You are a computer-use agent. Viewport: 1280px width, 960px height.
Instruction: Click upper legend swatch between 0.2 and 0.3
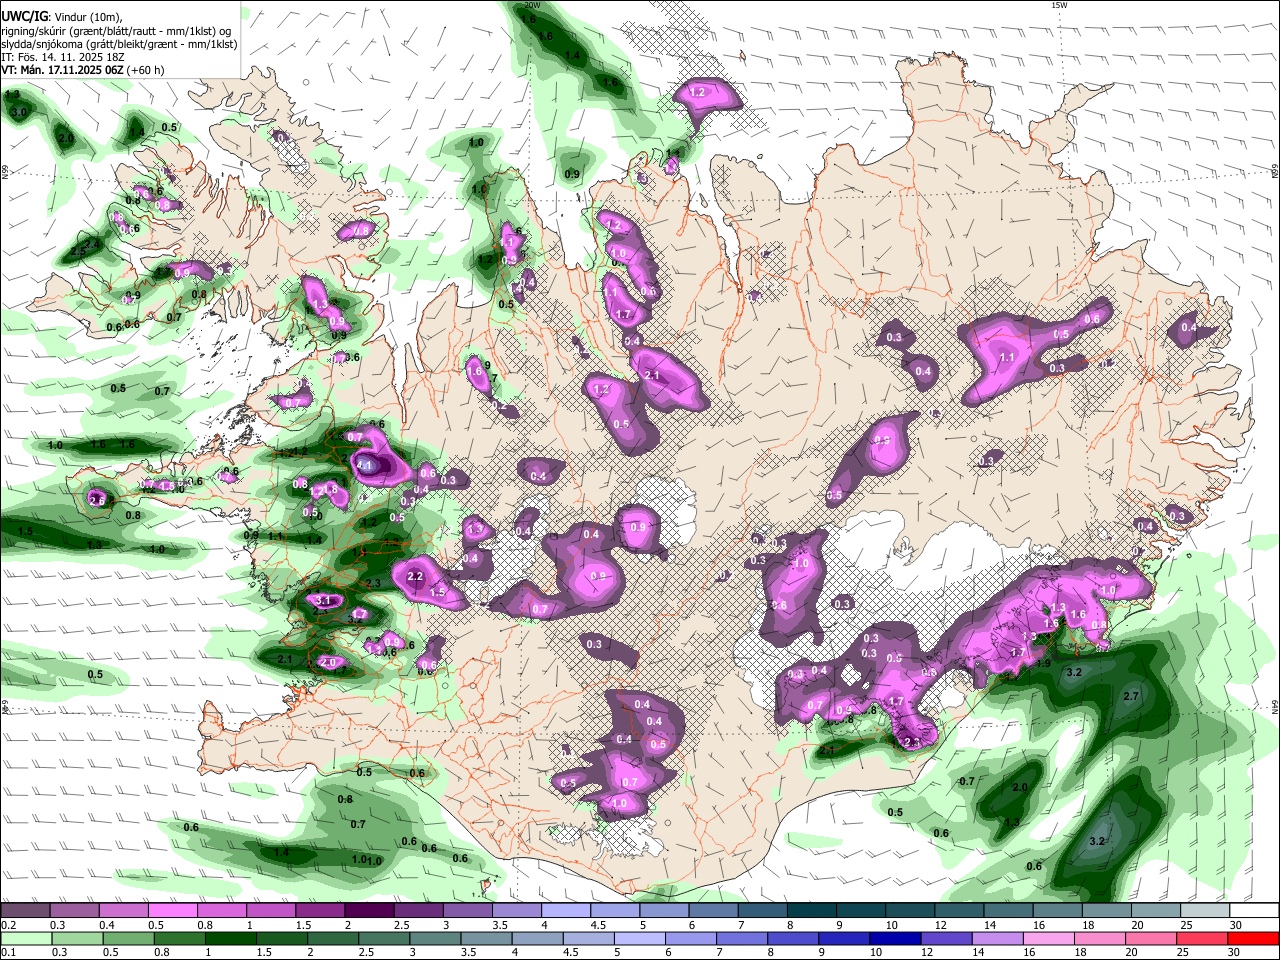(x=25, y=911)
